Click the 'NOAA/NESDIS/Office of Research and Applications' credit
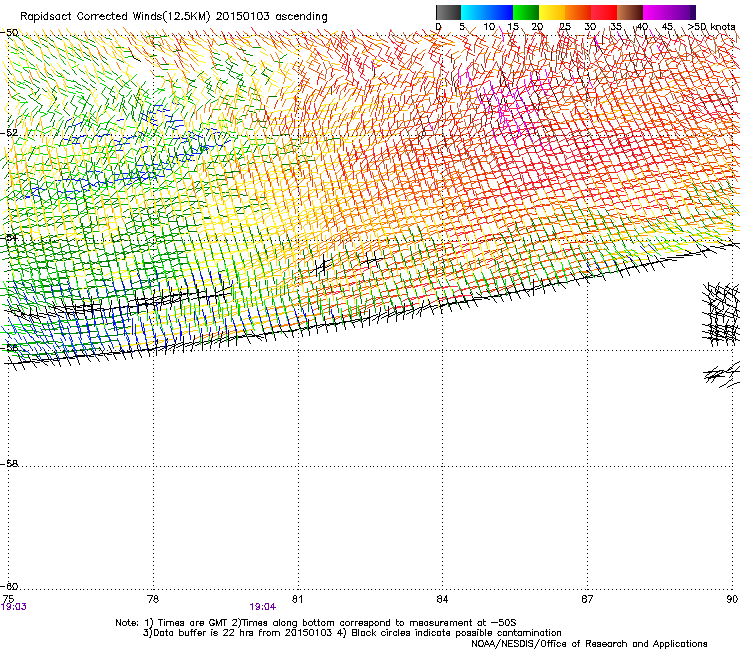Image resolution: width=740 pixels, height=650 pixels. click(589, 643)
